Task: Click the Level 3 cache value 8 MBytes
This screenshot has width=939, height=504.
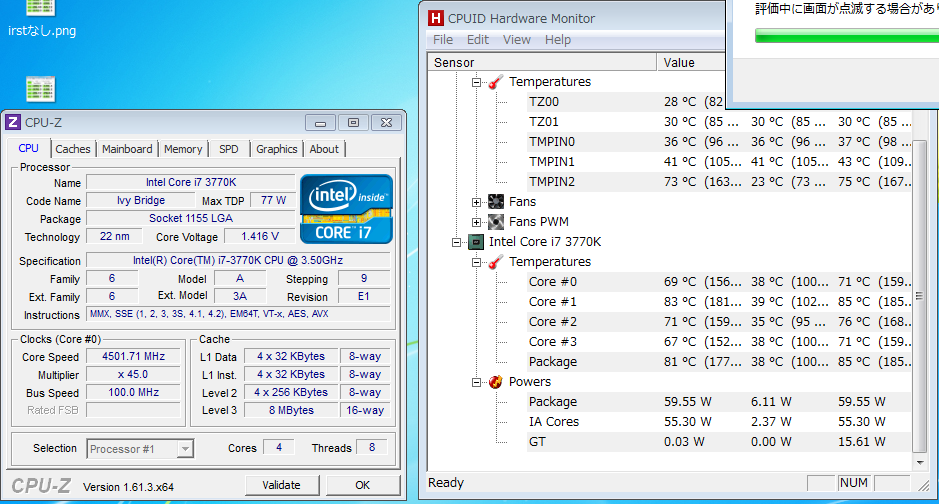Action: [x=291, y=410]
